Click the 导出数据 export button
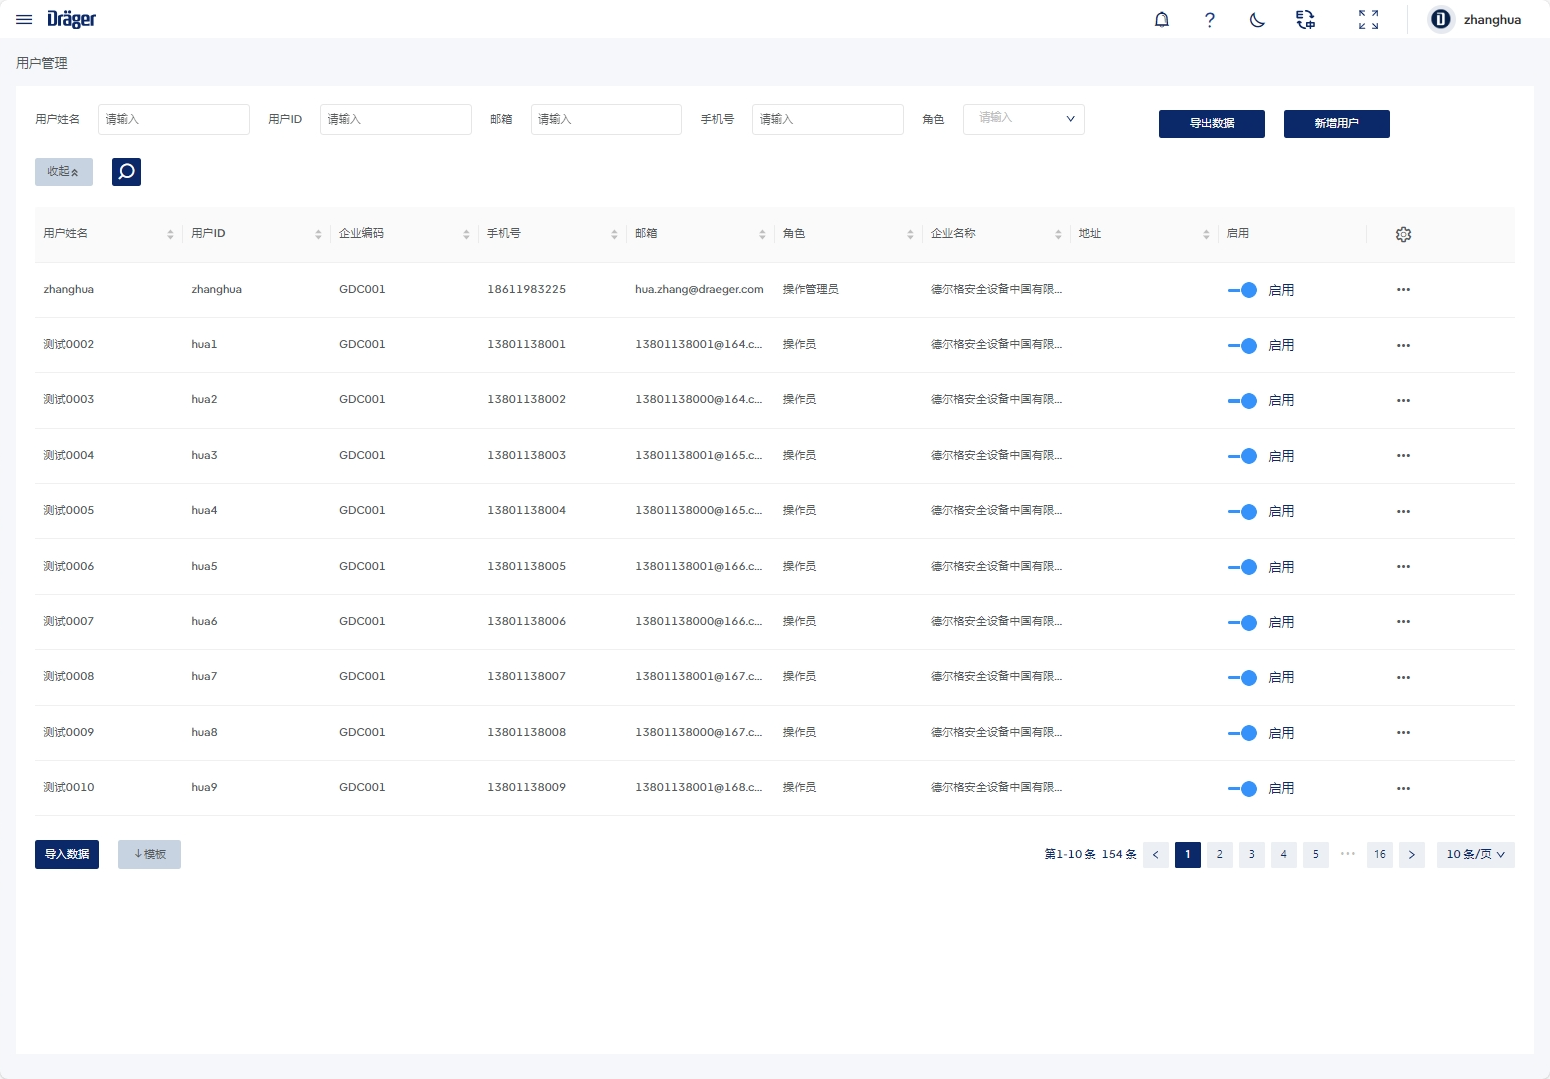 [x=1211, y=124]
